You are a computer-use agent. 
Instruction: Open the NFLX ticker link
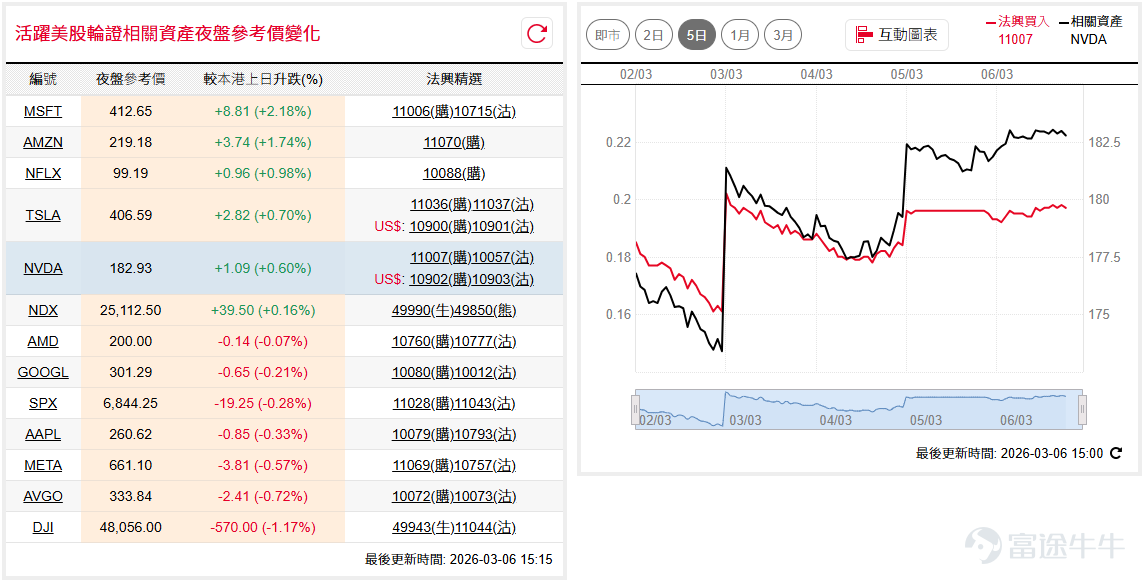(x=43, y=173)
